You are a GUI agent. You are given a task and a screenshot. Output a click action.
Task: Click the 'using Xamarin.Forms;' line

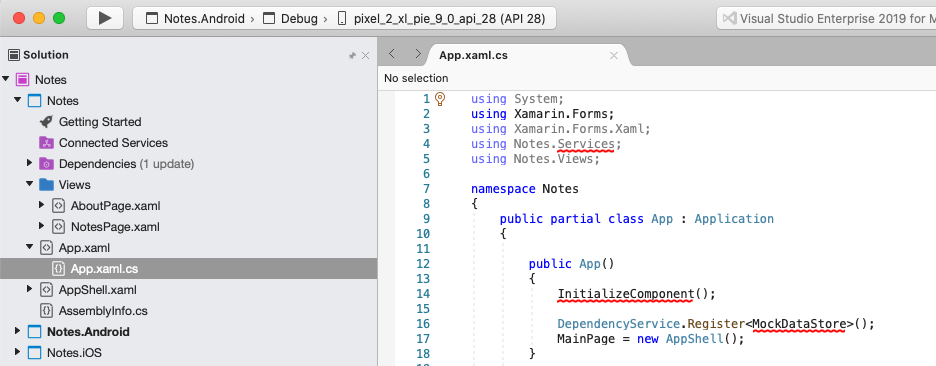click(x=542, y=113)
